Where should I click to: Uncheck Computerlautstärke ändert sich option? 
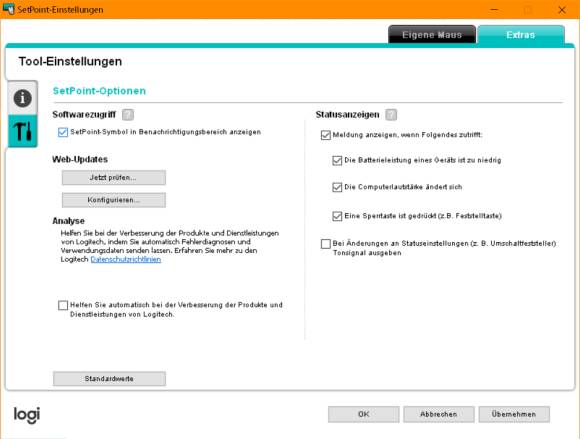click(337, 187)
